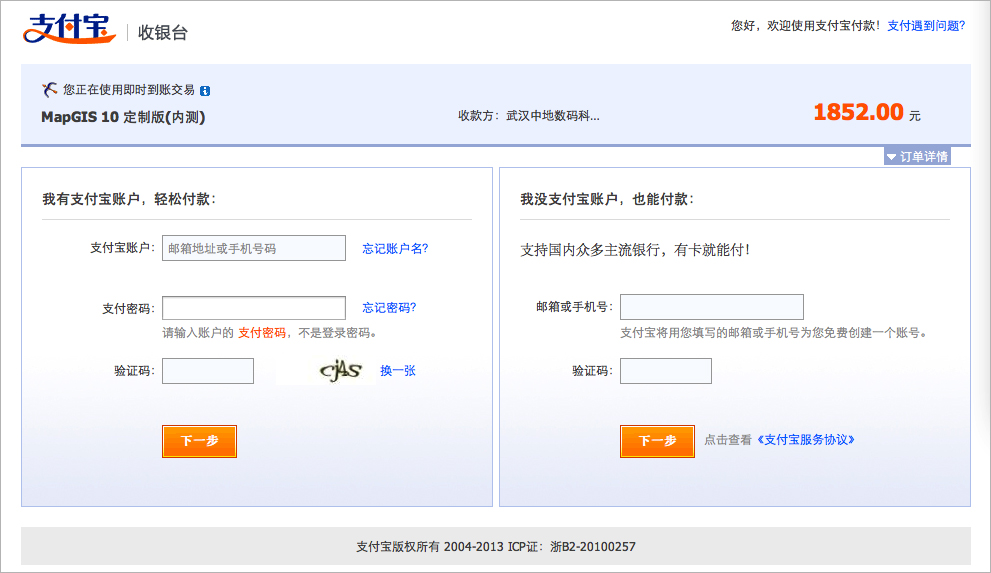Click heading 我没支付宝账户，也能付款
991x573 pixels.
point(607,200)
